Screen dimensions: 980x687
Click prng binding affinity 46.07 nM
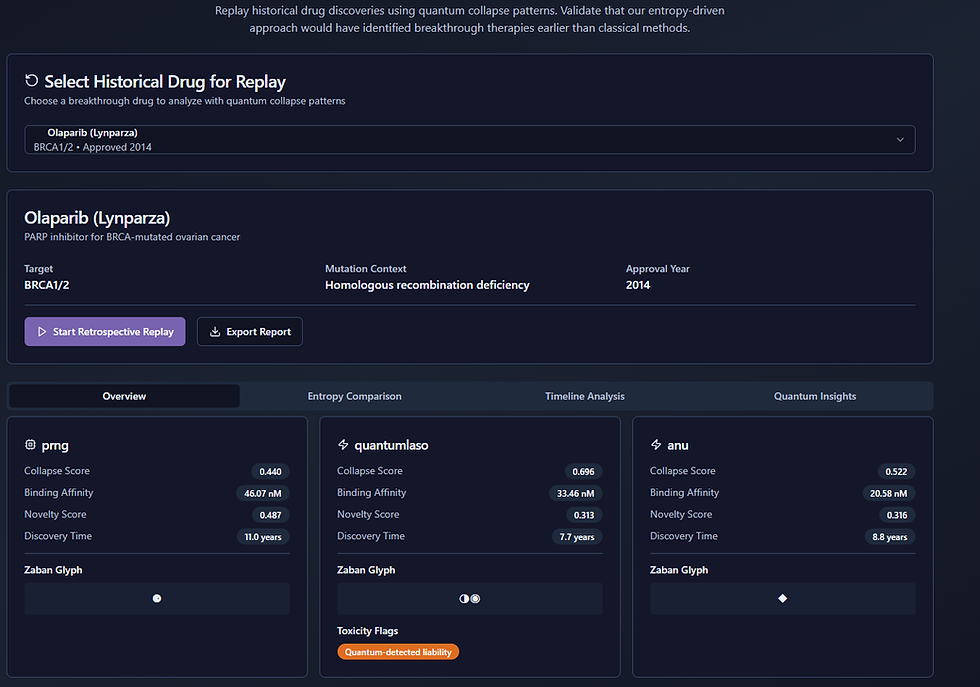point(263,493)
